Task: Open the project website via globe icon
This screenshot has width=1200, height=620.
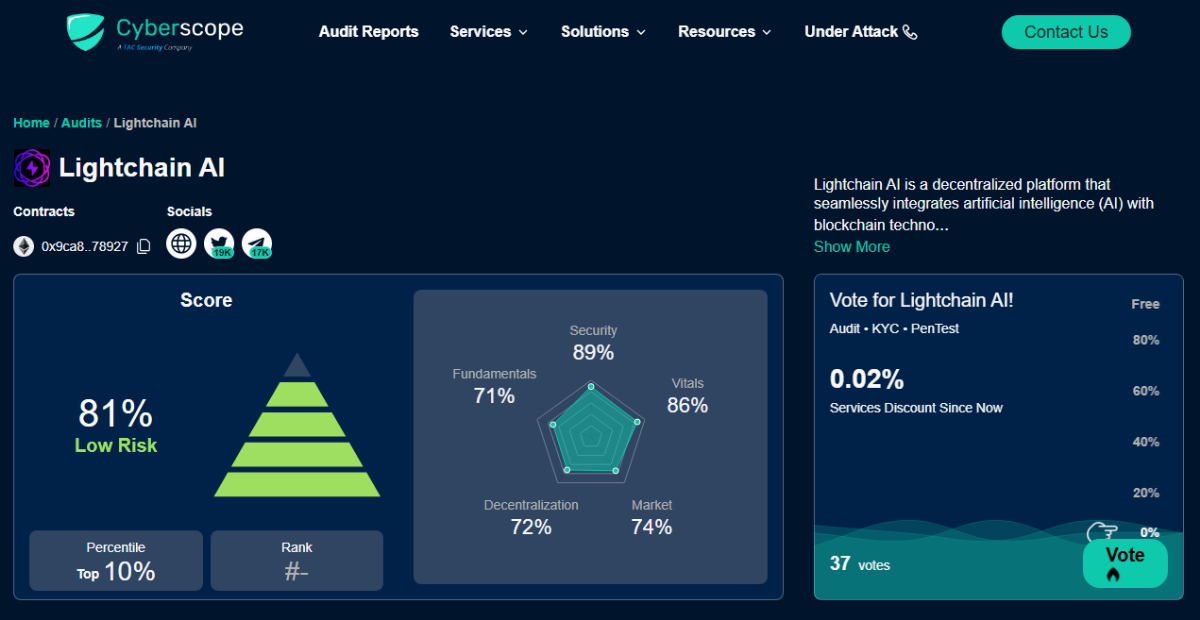Action: 181,243
